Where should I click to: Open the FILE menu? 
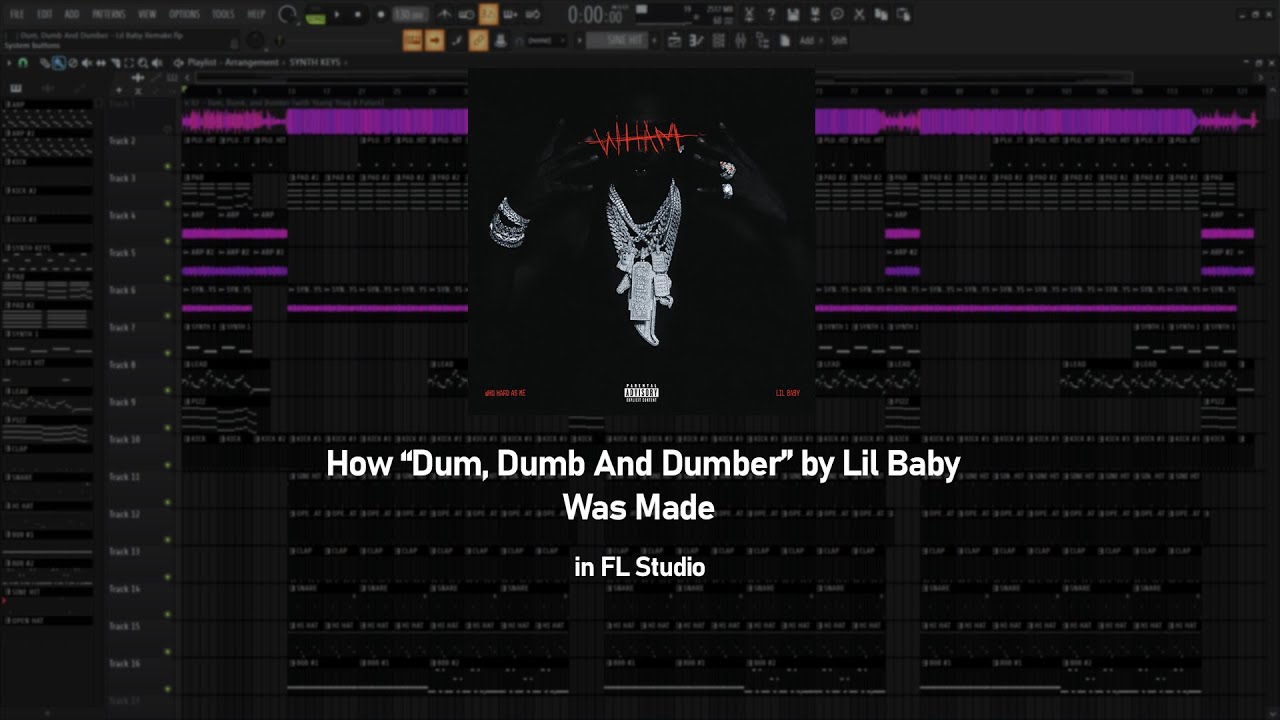coord(17,14)
